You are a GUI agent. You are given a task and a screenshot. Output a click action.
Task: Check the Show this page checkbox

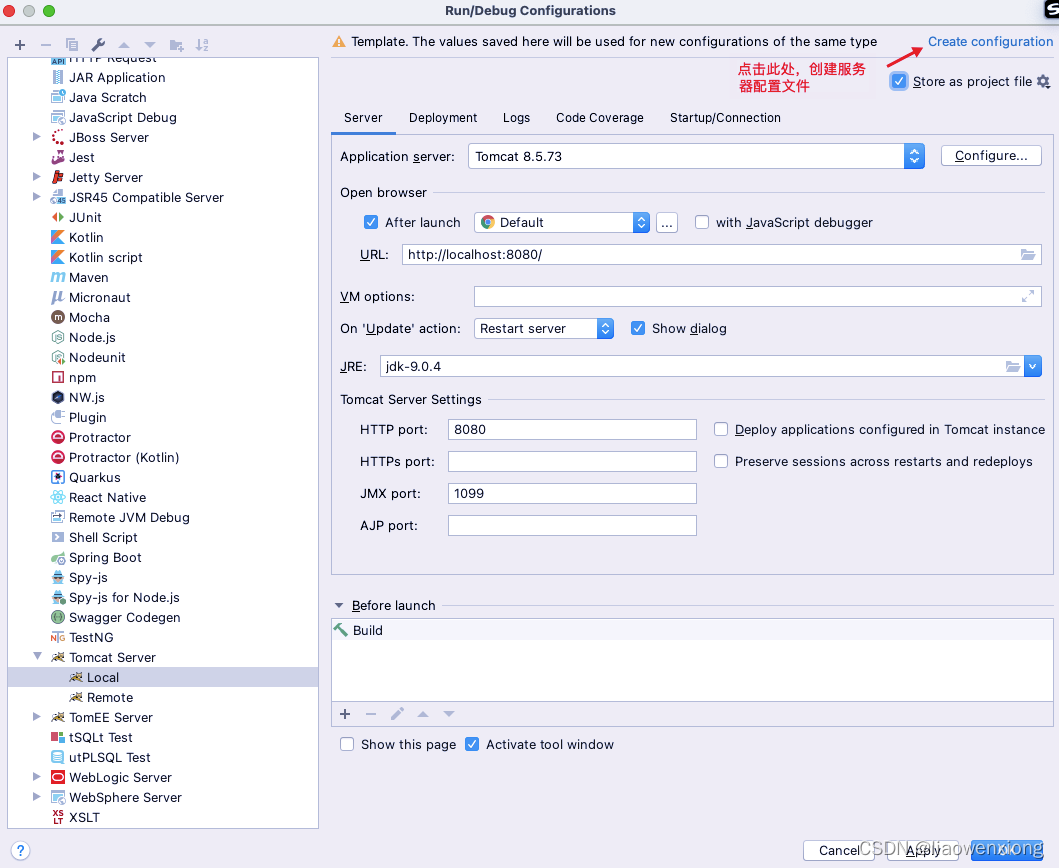tap(347, 744)
